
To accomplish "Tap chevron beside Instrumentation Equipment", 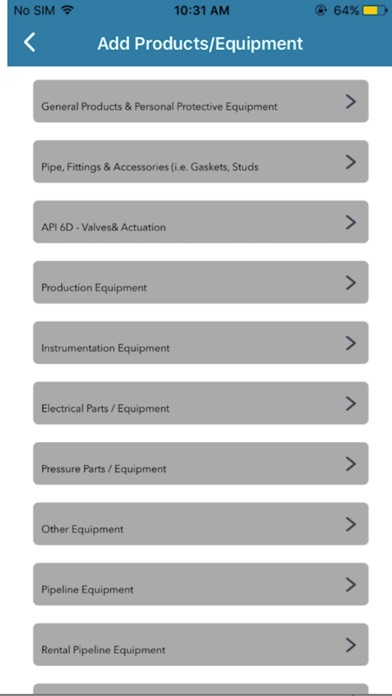I will pos(351,343).
